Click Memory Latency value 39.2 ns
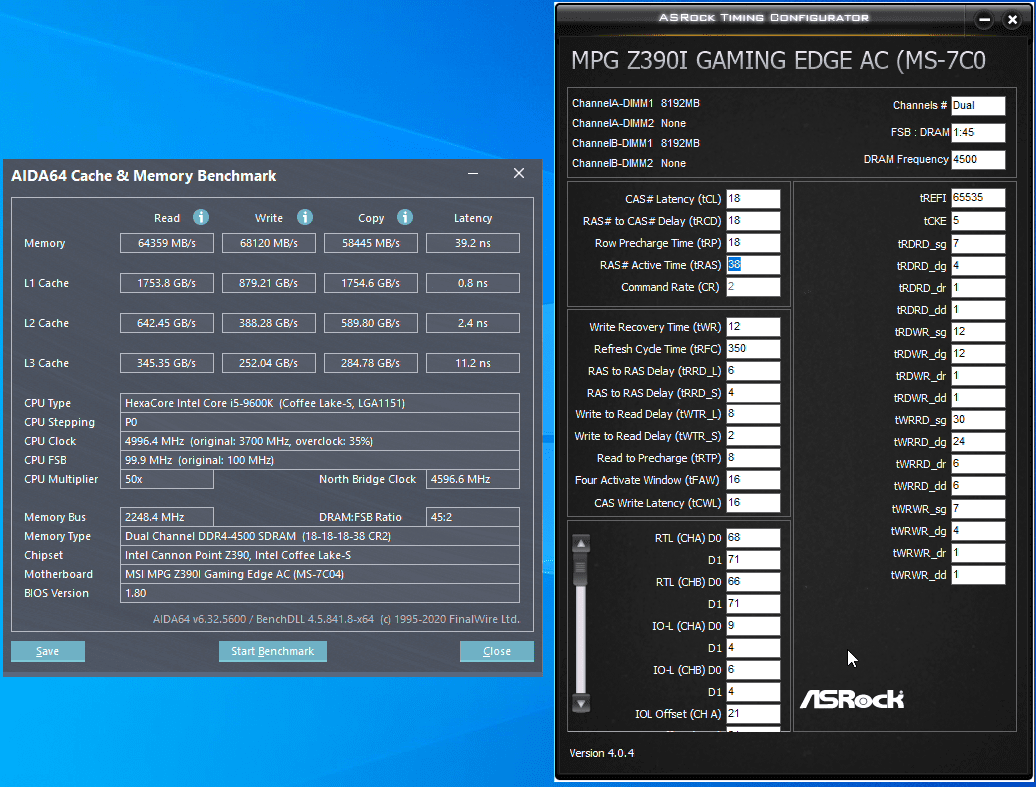 (473, 243)
